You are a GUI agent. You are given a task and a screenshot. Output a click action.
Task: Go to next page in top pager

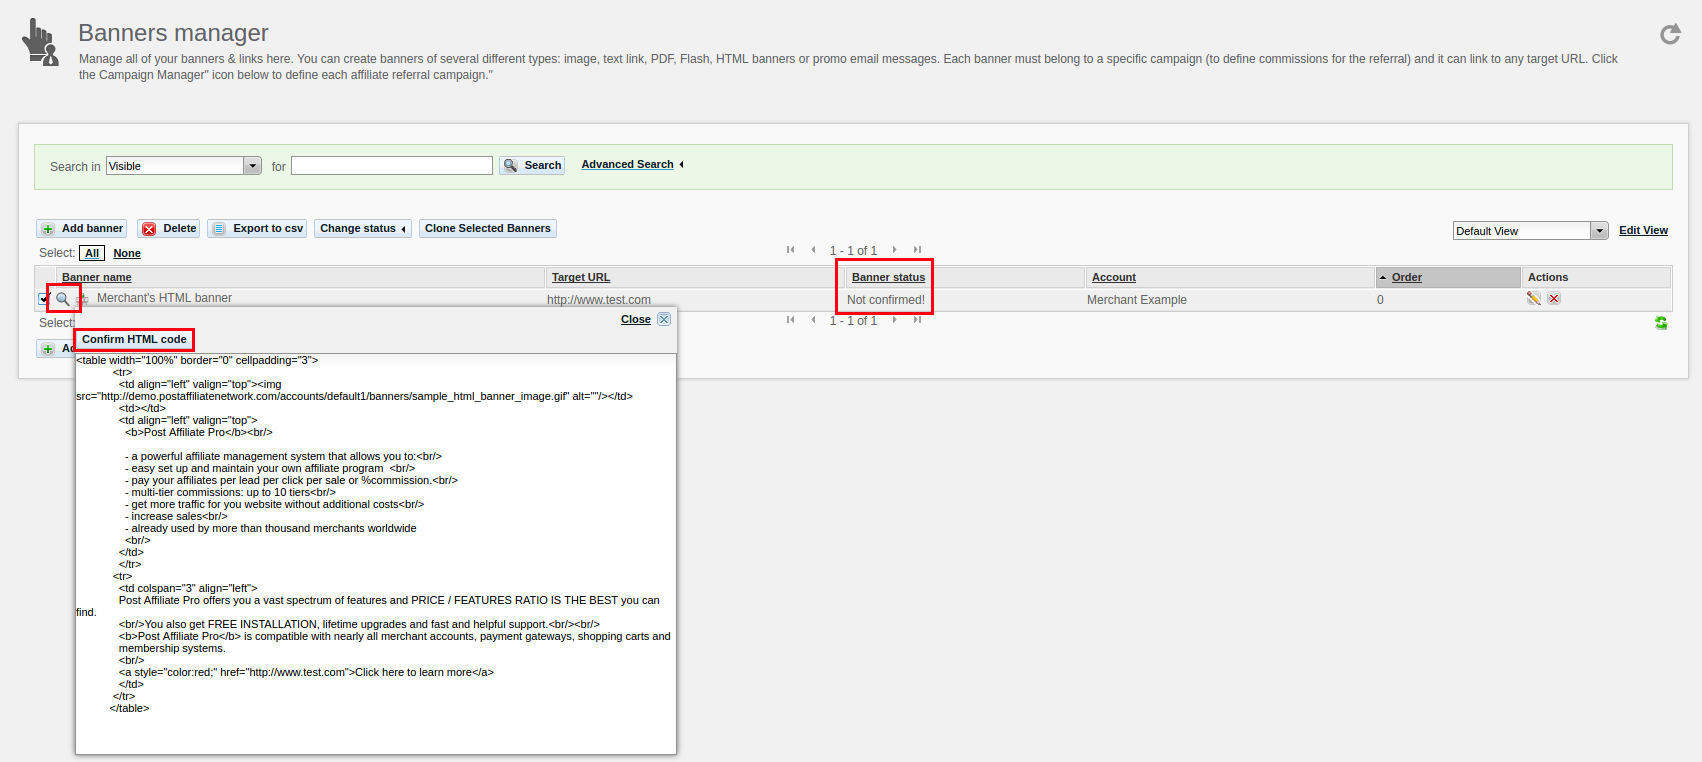coord(894,250)
